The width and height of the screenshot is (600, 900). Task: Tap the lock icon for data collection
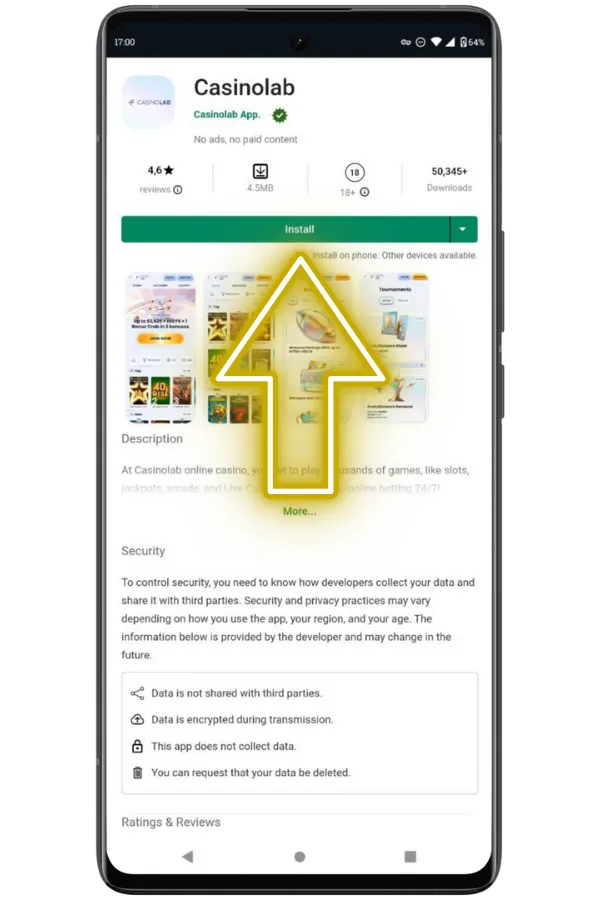coord(137,746)
